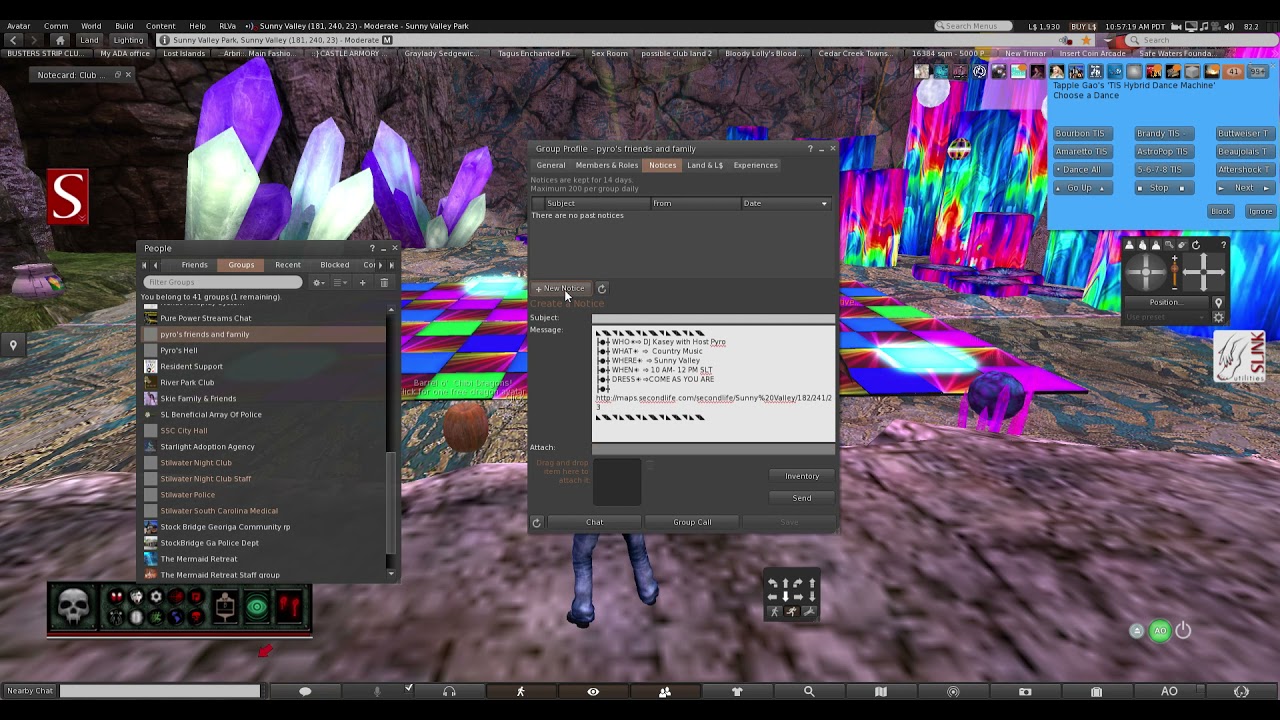Add landmark using the orange star icon
The height and width of the screenshot is (720, 1280).
[1086, 40]
